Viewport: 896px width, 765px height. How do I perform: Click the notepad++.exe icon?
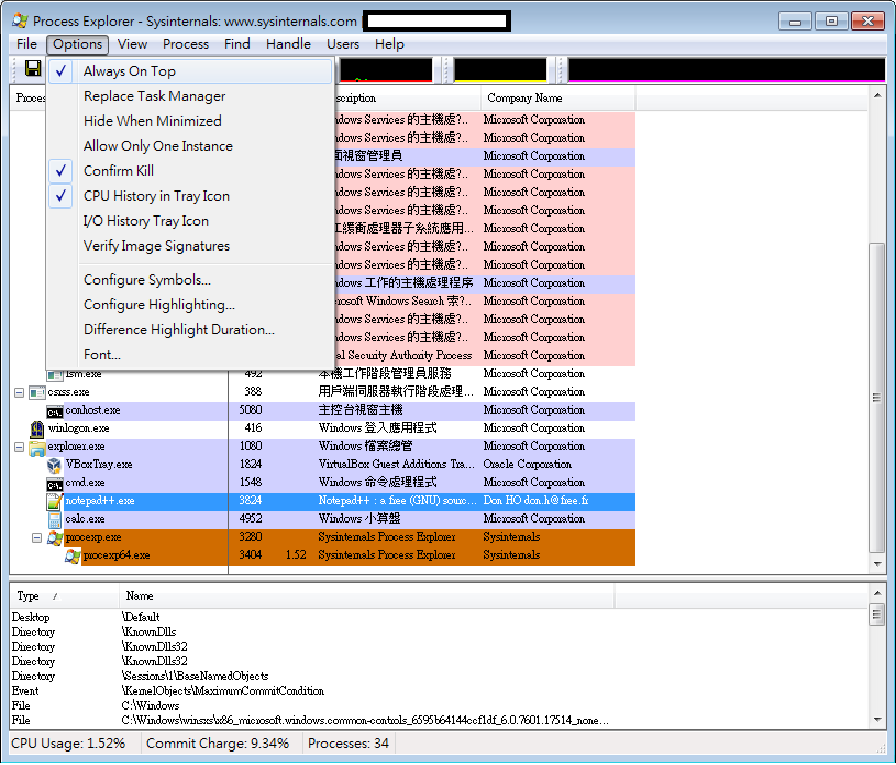pos(54,502)
